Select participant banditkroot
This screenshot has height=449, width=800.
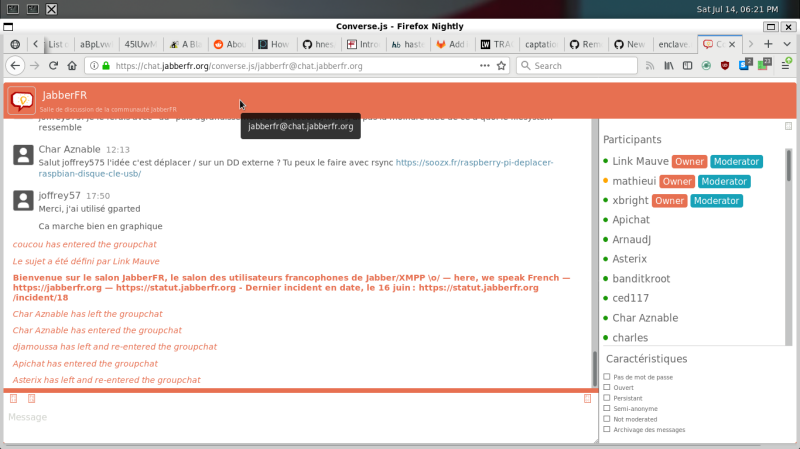641,279
